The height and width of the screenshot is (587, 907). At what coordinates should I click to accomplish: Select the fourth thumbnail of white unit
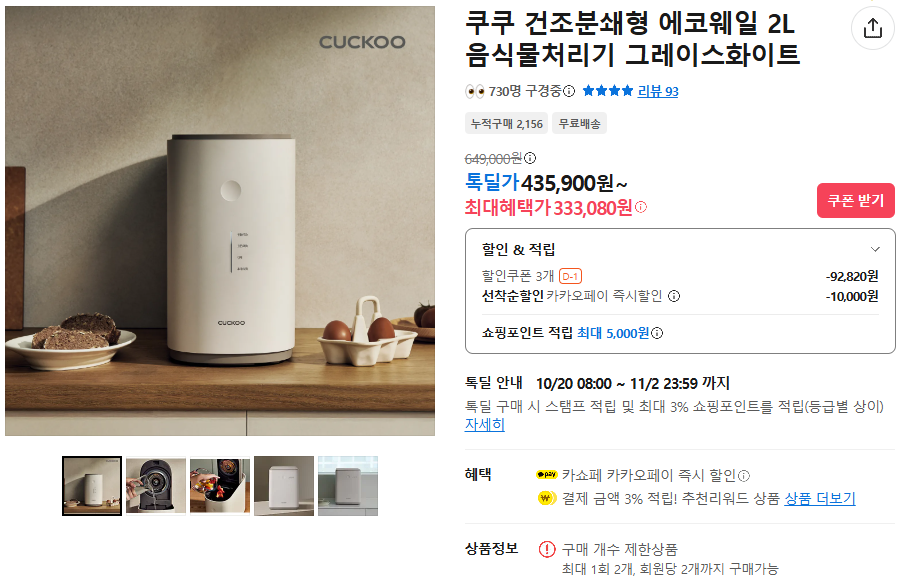(x=284, y=486)
